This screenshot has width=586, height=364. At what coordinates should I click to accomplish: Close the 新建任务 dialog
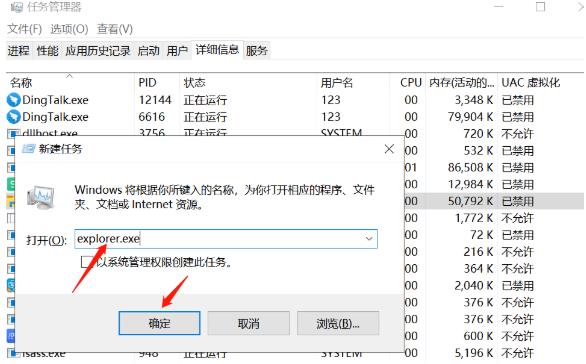tap(389, 149)
